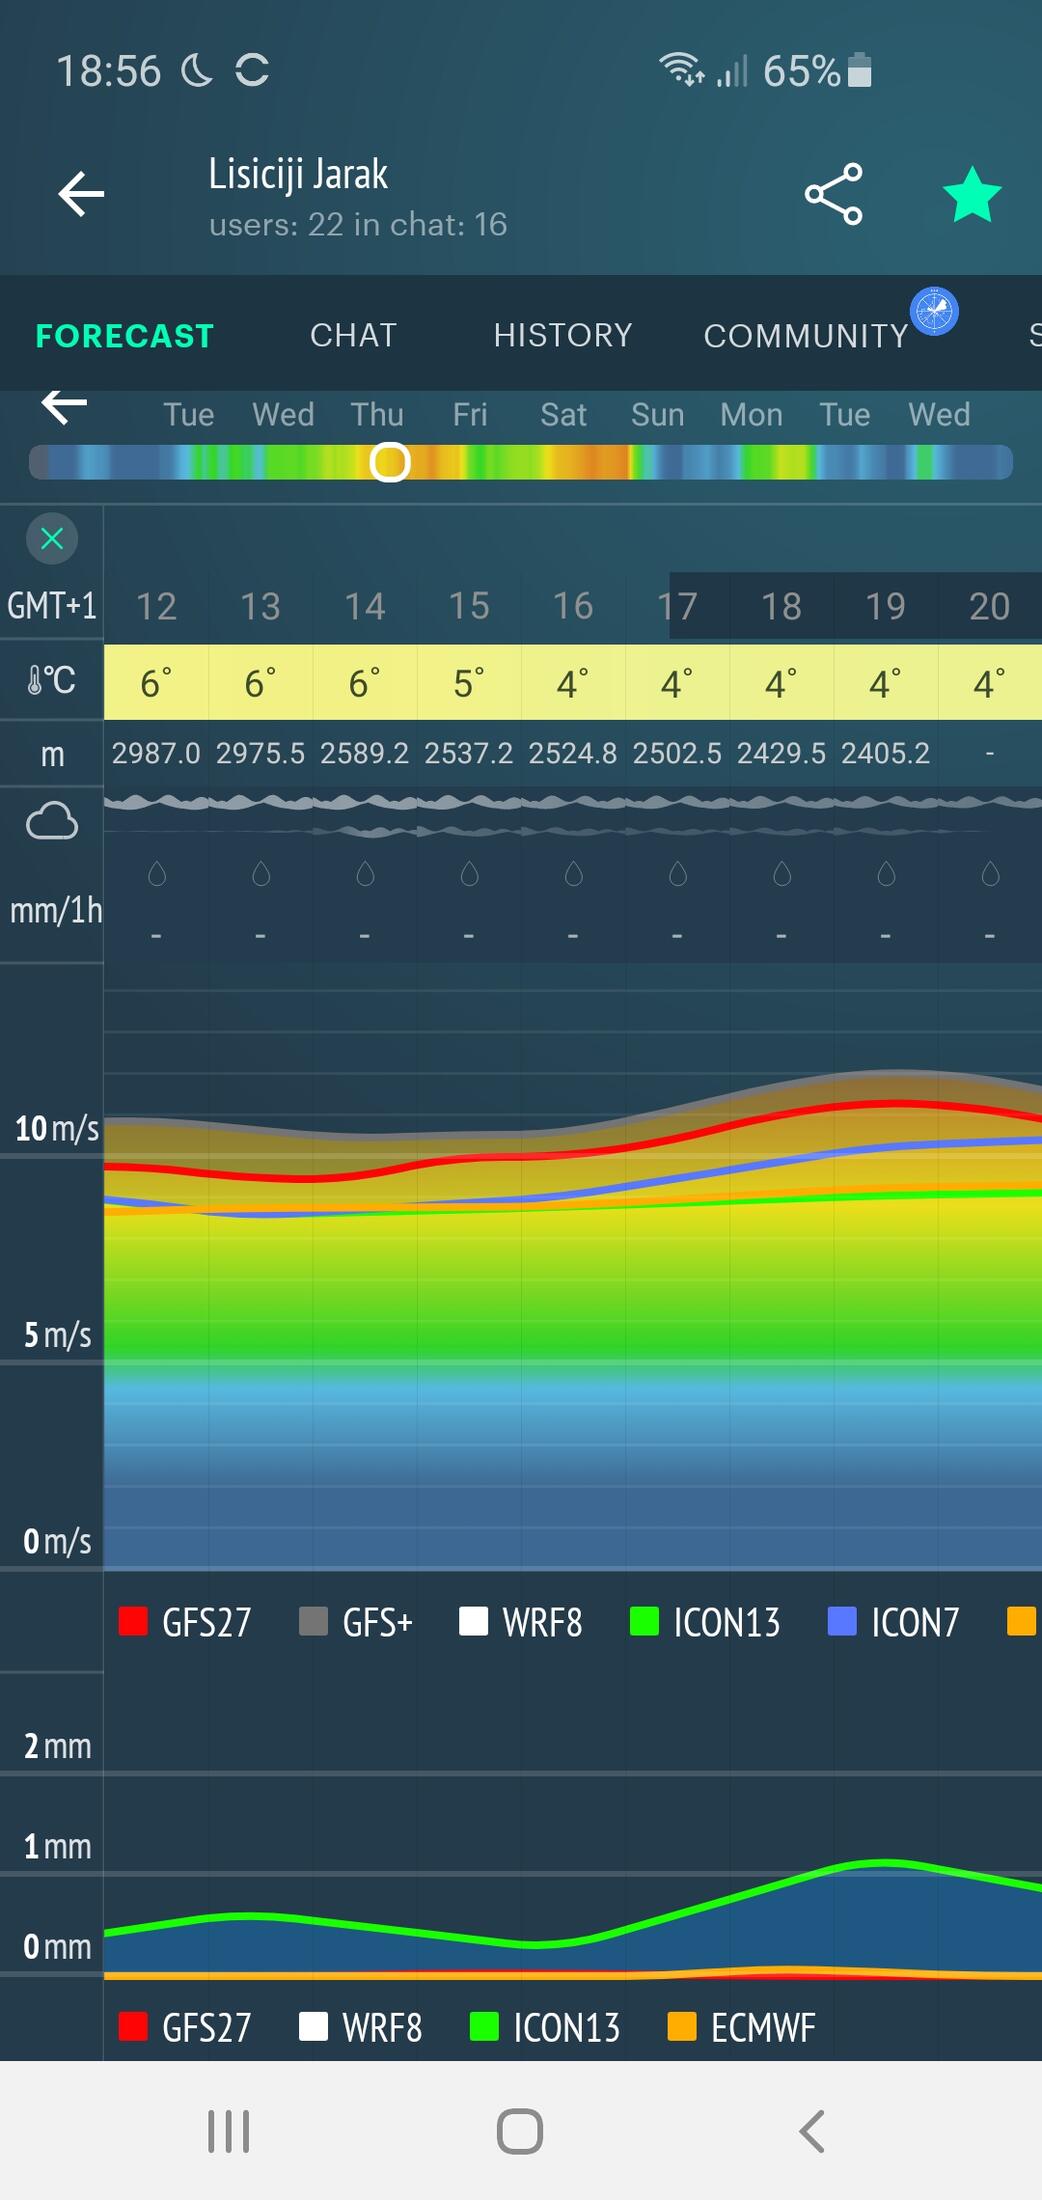
Task: Open the CHAT tab
Action: click(353, 335)
